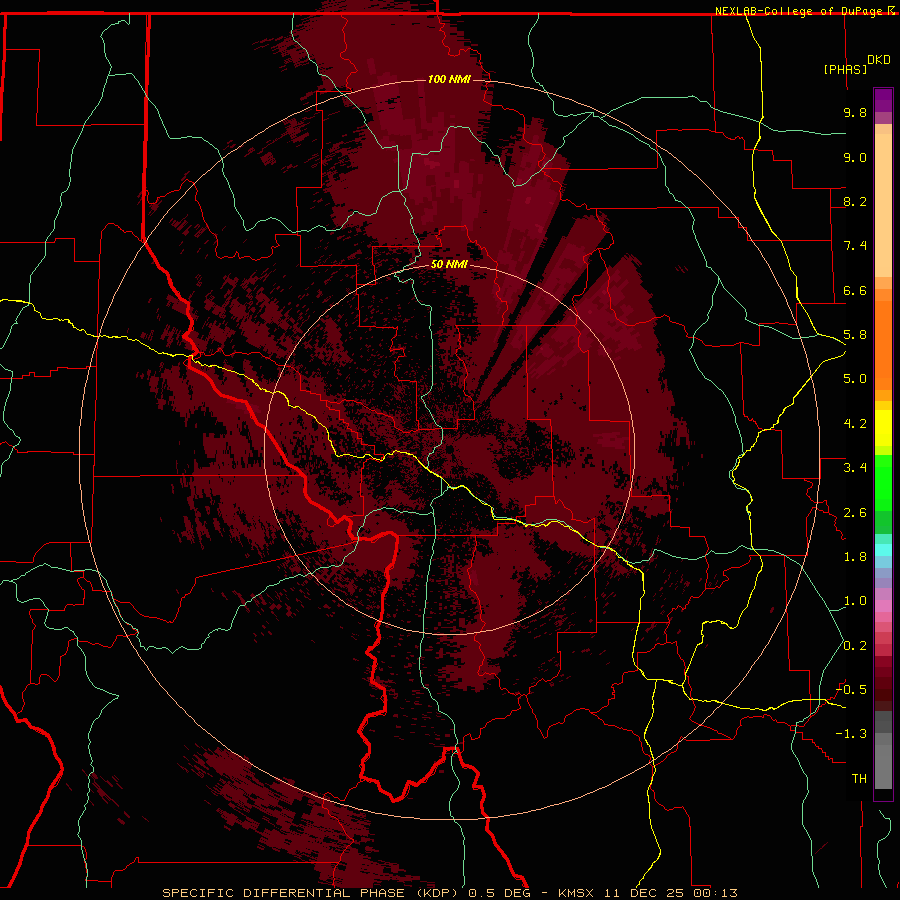The height and width of the screenshot is (900, 900).
Task: Click the 5.8 scale value
Action: [855, 335]
